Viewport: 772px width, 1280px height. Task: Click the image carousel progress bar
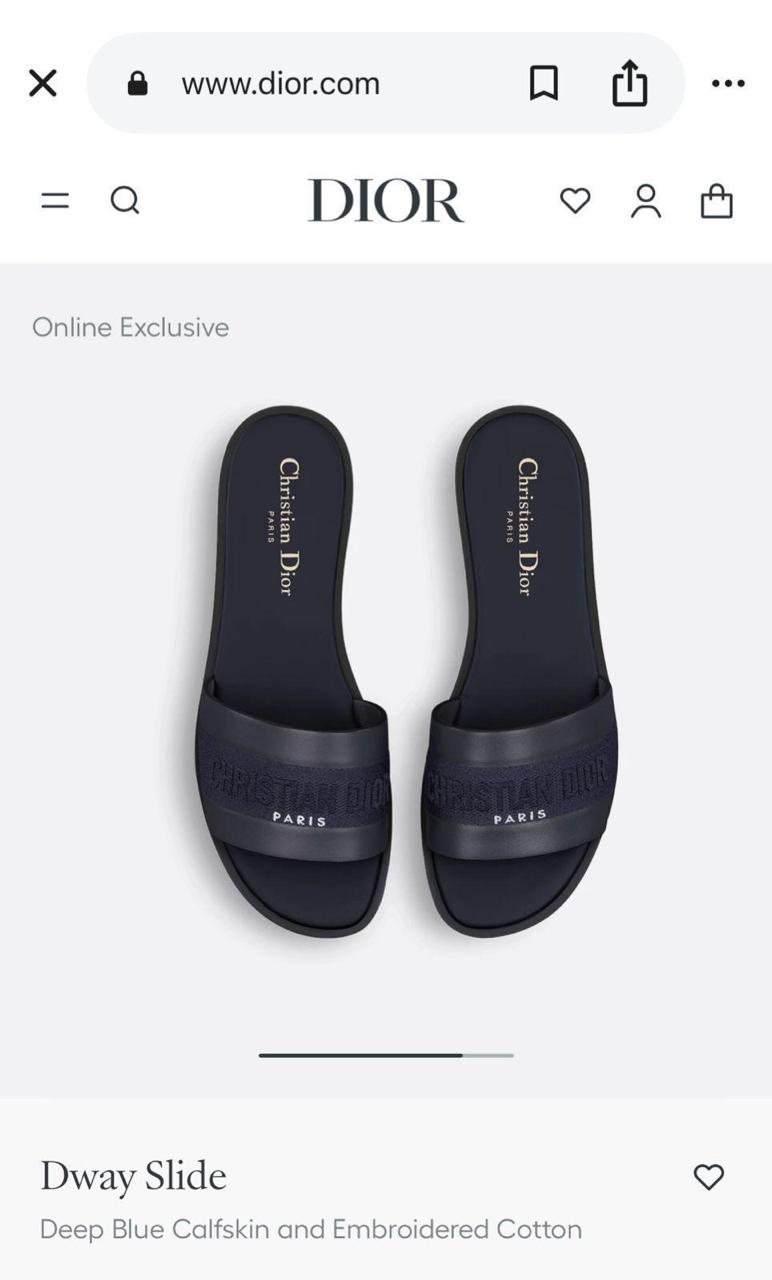pos(386,1055)
